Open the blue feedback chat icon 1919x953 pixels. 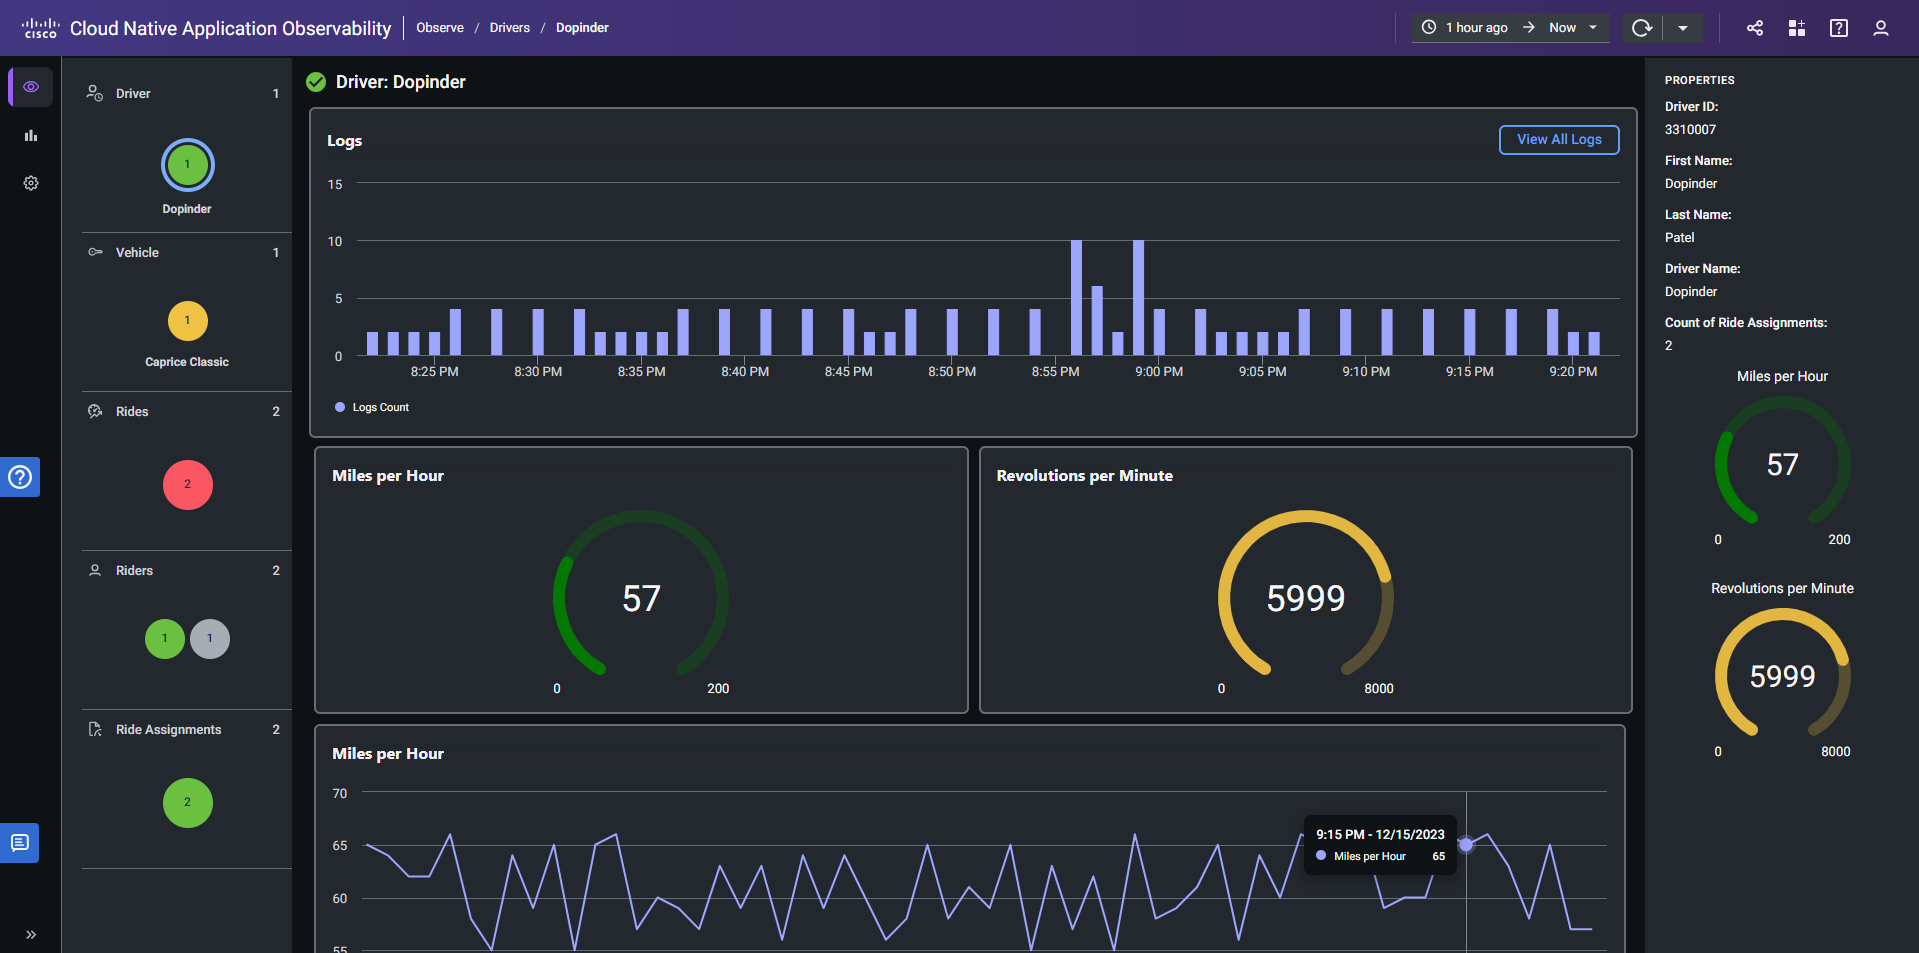pos(20,843)
